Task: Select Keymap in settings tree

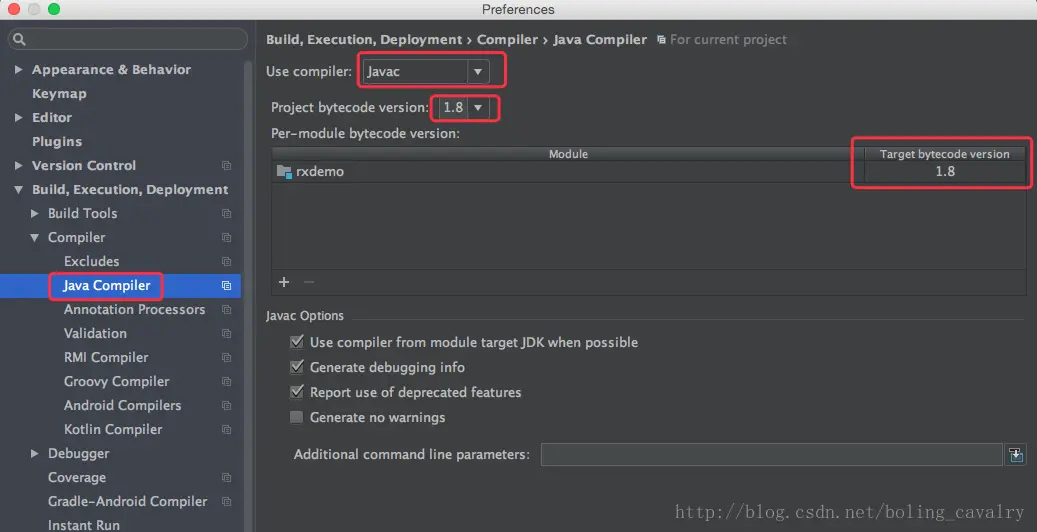Action: coord(59,93)
